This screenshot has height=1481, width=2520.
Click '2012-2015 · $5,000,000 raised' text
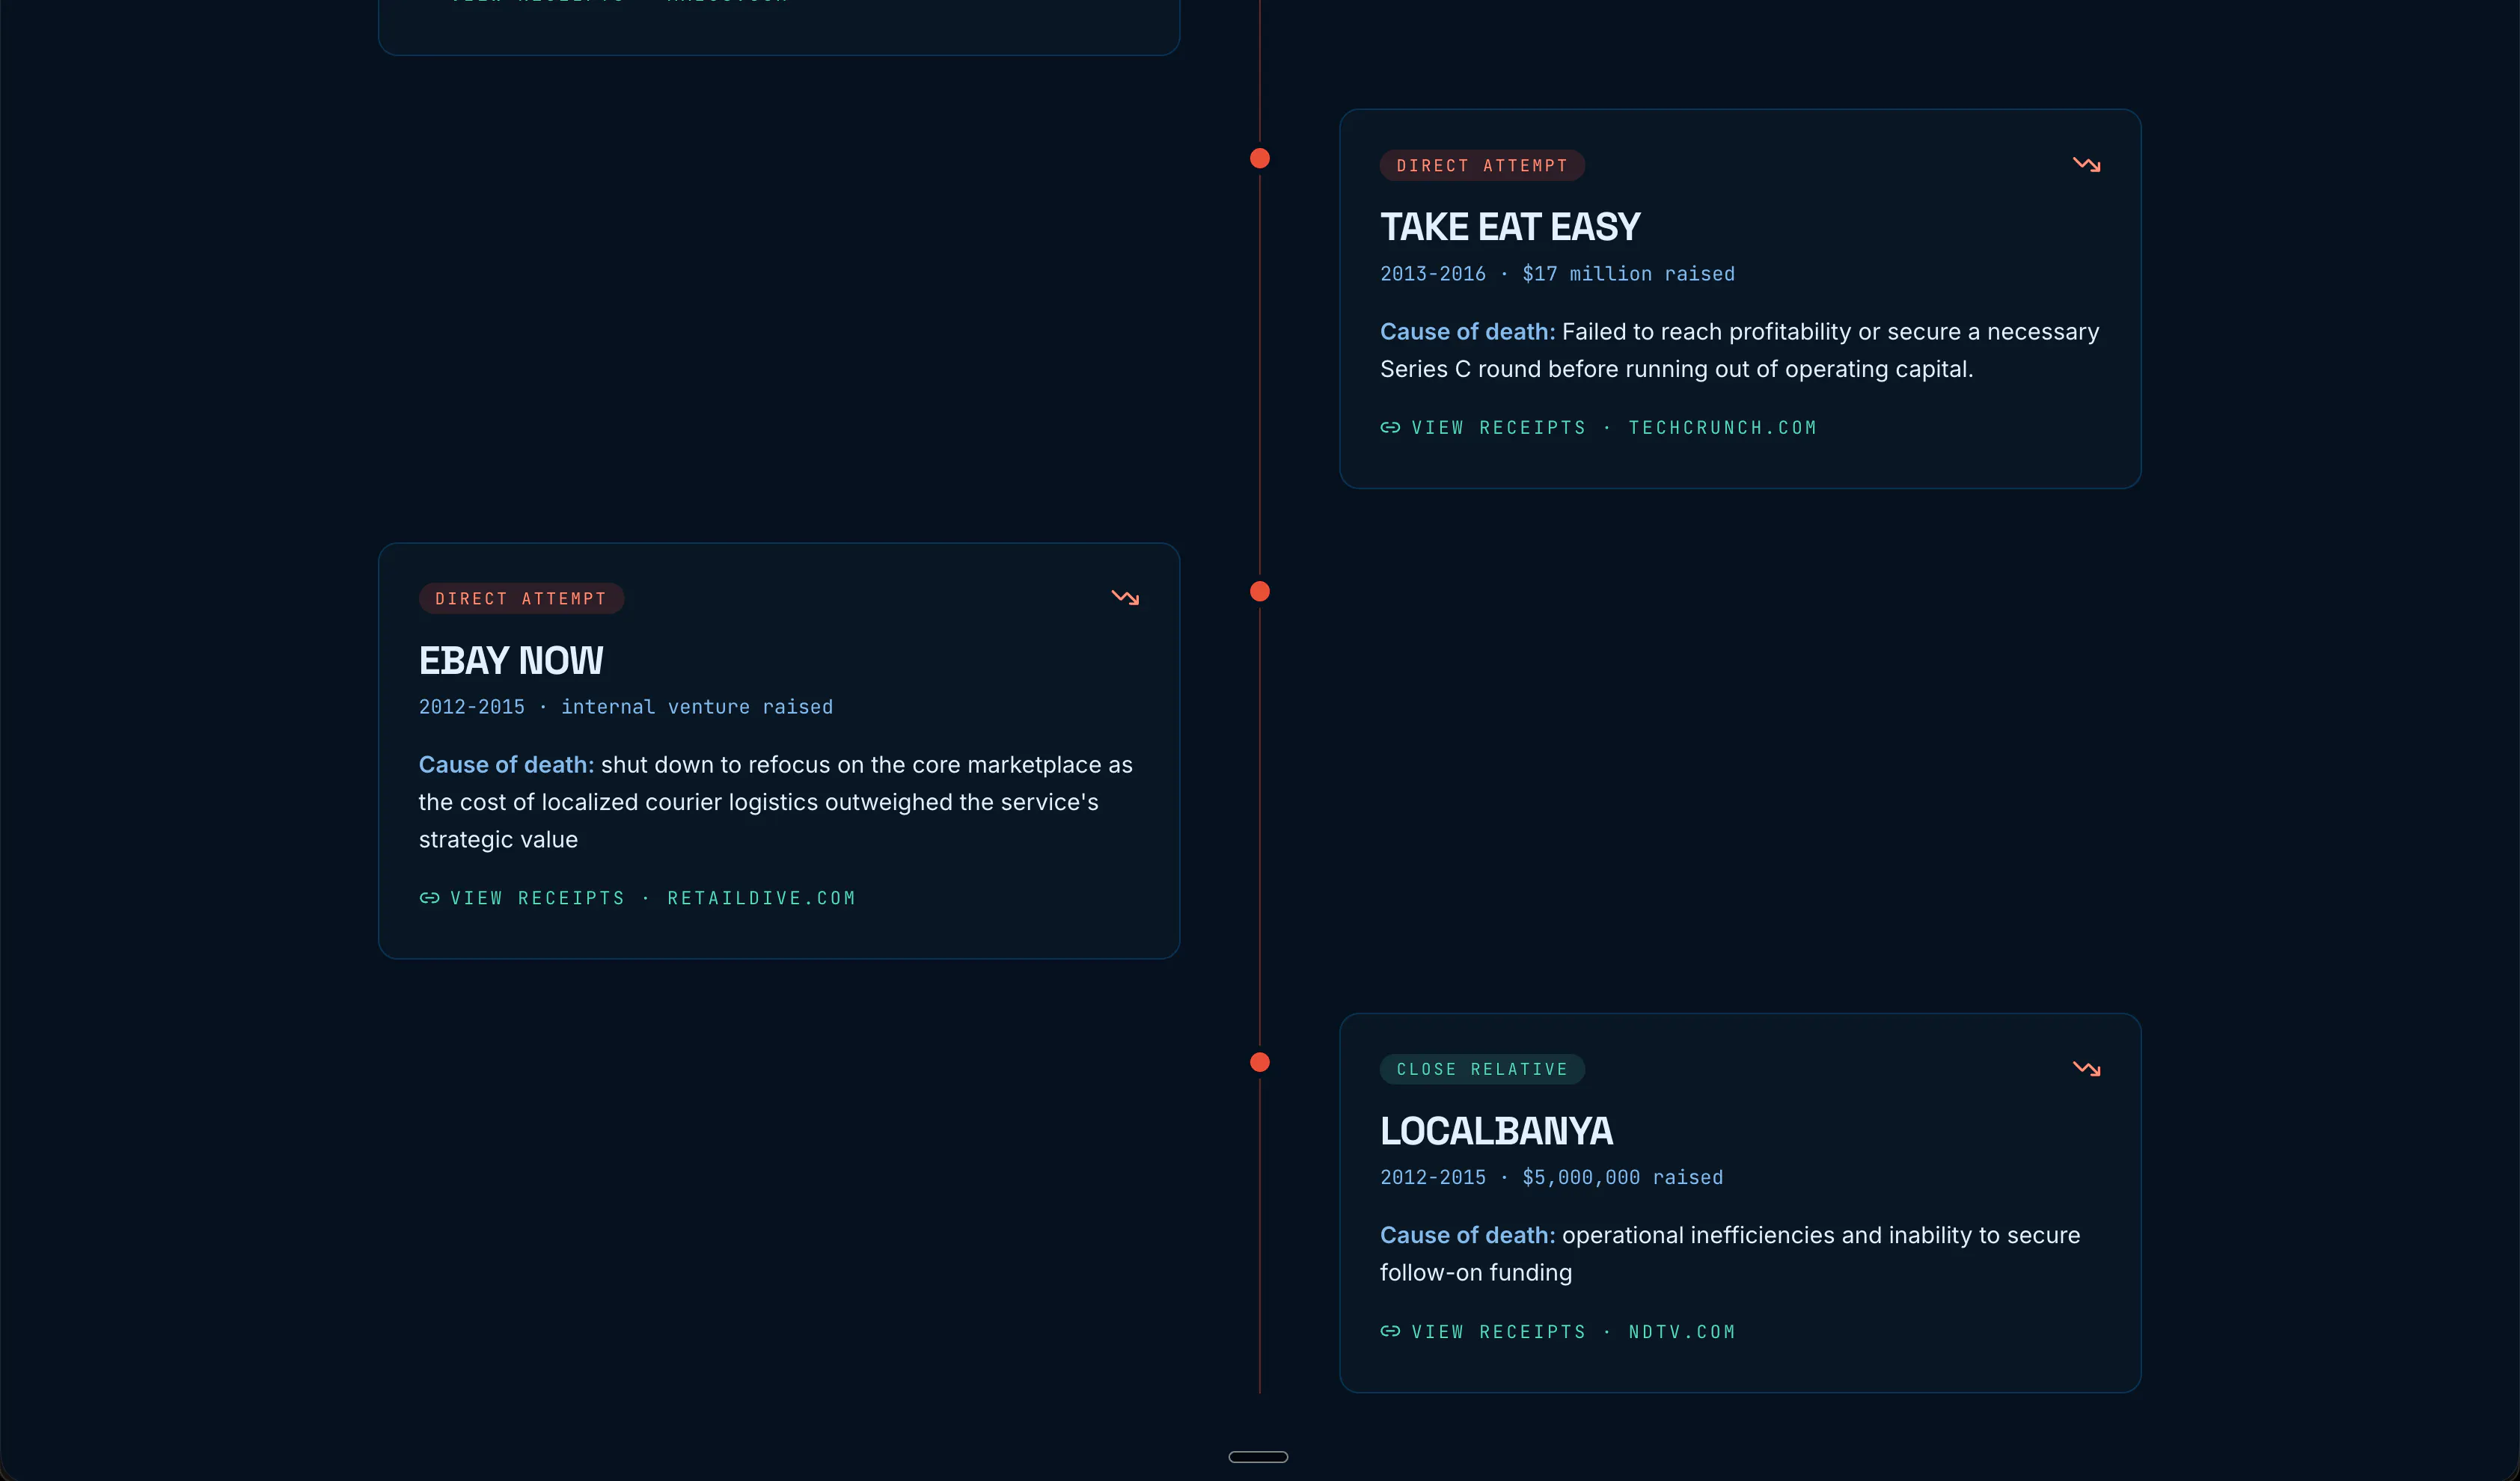pos(1552,1178)
